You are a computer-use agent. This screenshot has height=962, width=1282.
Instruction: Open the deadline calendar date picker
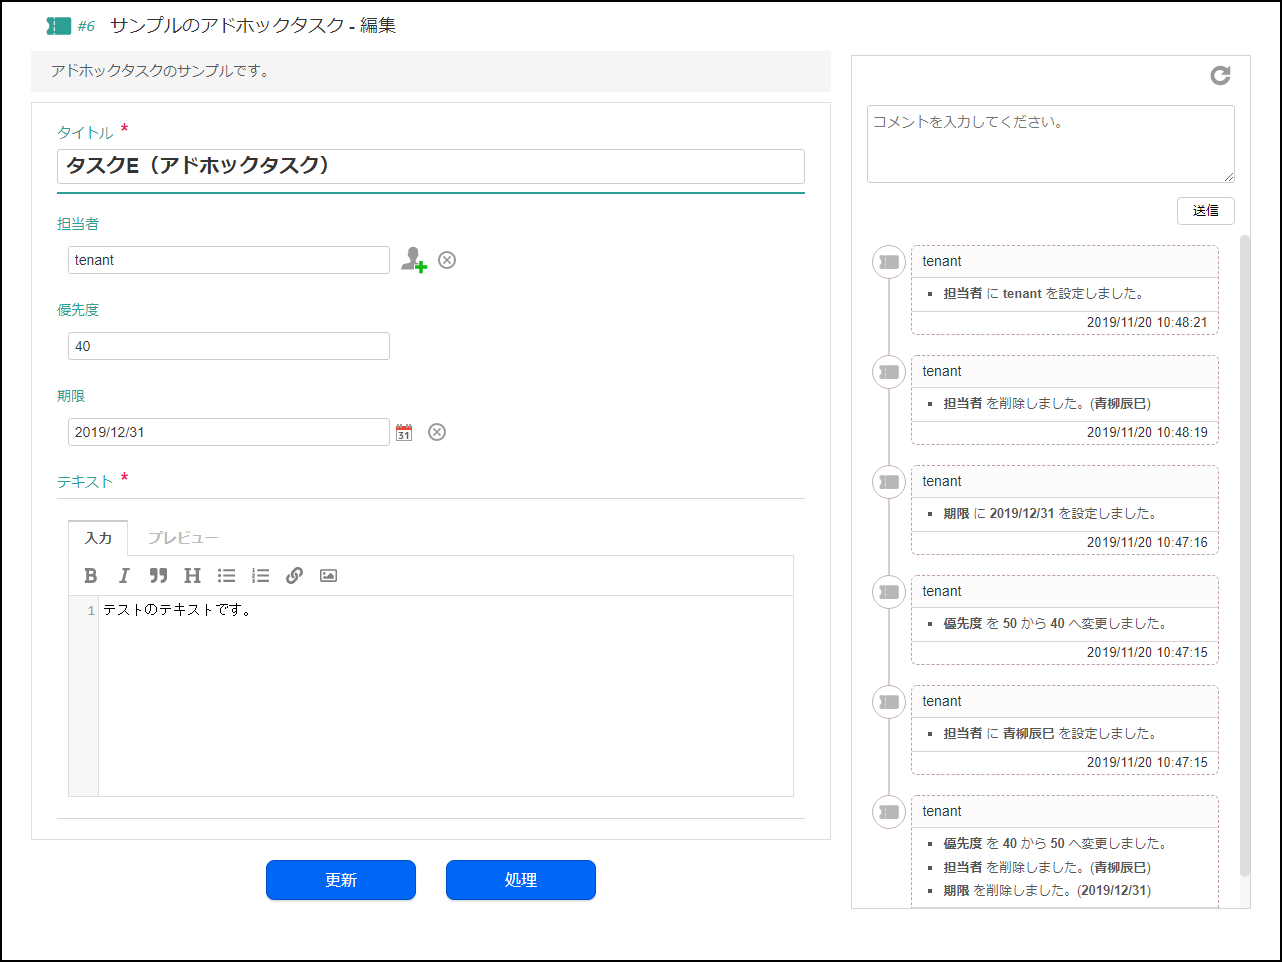pyautogui.click(x=404, y=432)
